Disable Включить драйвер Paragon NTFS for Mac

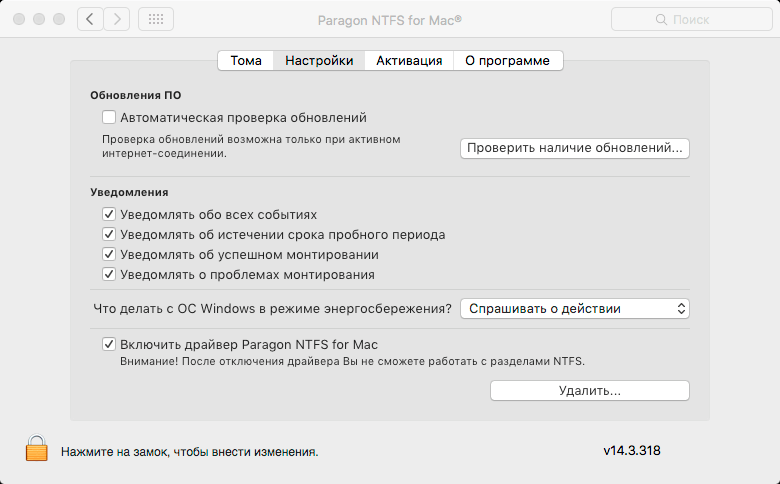tap(109, 344)
